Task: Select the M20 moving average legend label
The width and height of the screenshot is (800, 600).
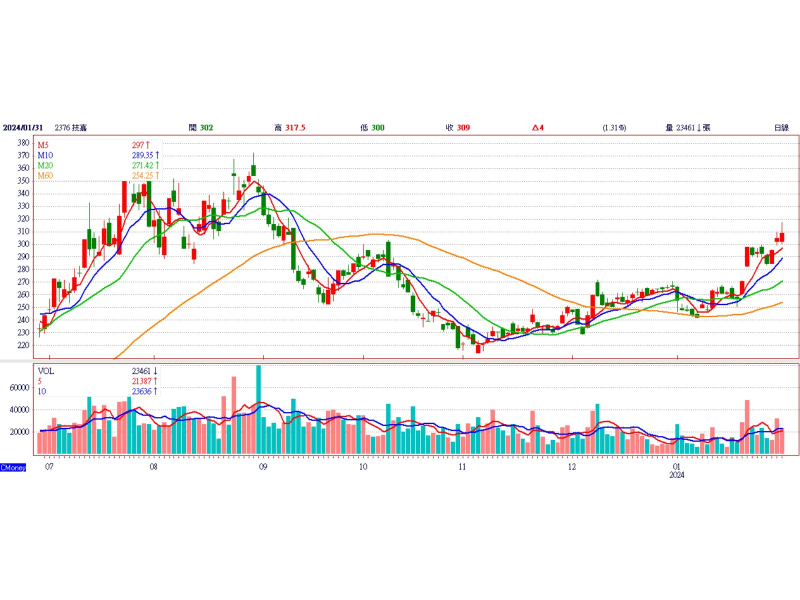Action: [x=46, y=166]
